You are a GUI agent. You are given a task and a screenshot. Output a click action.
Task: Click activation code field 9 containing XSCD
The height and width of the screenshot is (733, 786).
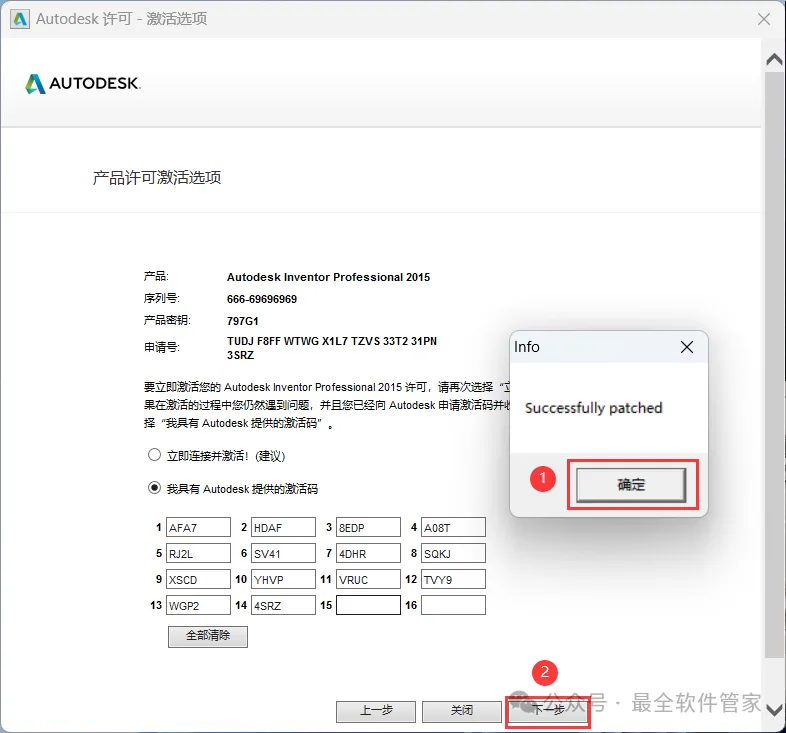[198, 580]
